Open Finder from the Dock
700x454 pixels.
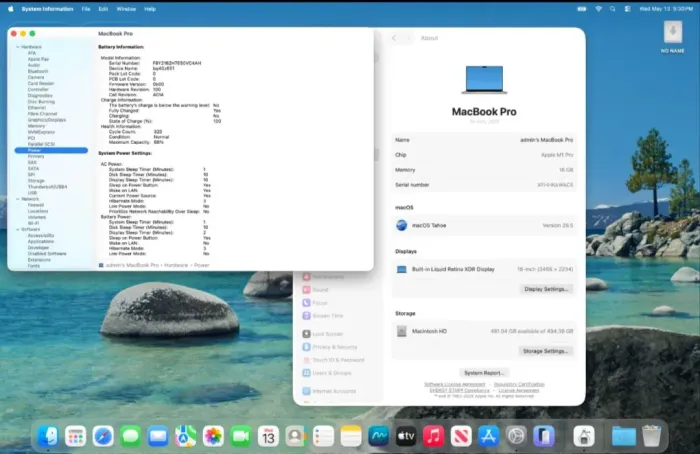pos(48,436)
